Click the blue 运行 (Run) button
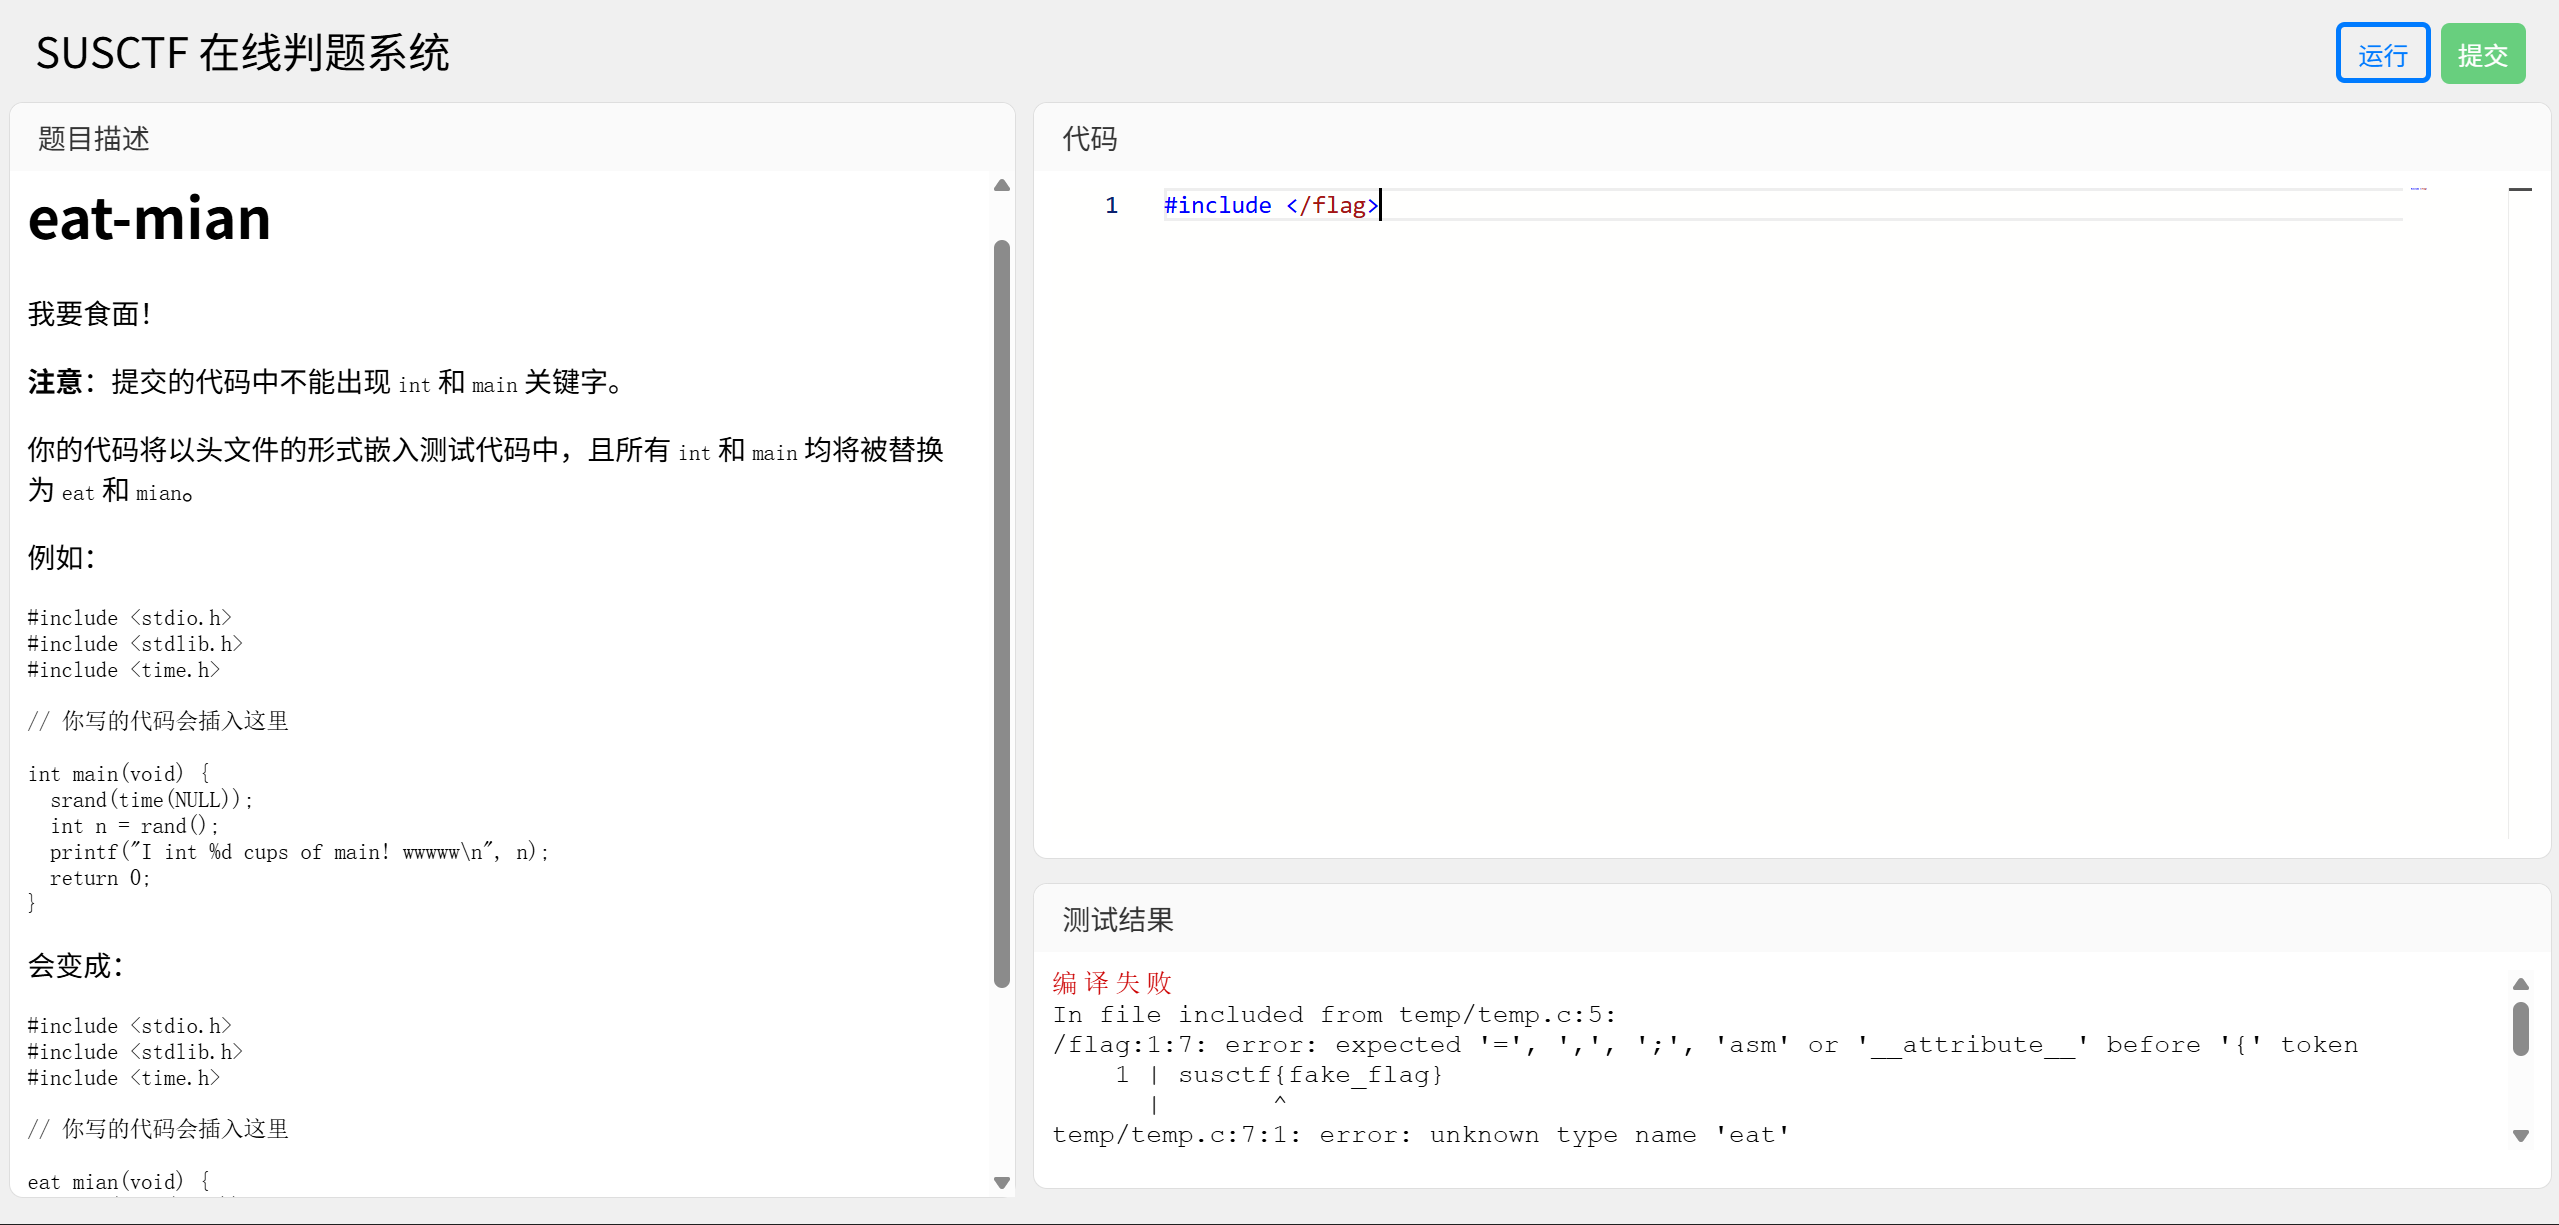This screenshot has width=2559, height=1225. pyautogui.click(x=2382, y=54)
